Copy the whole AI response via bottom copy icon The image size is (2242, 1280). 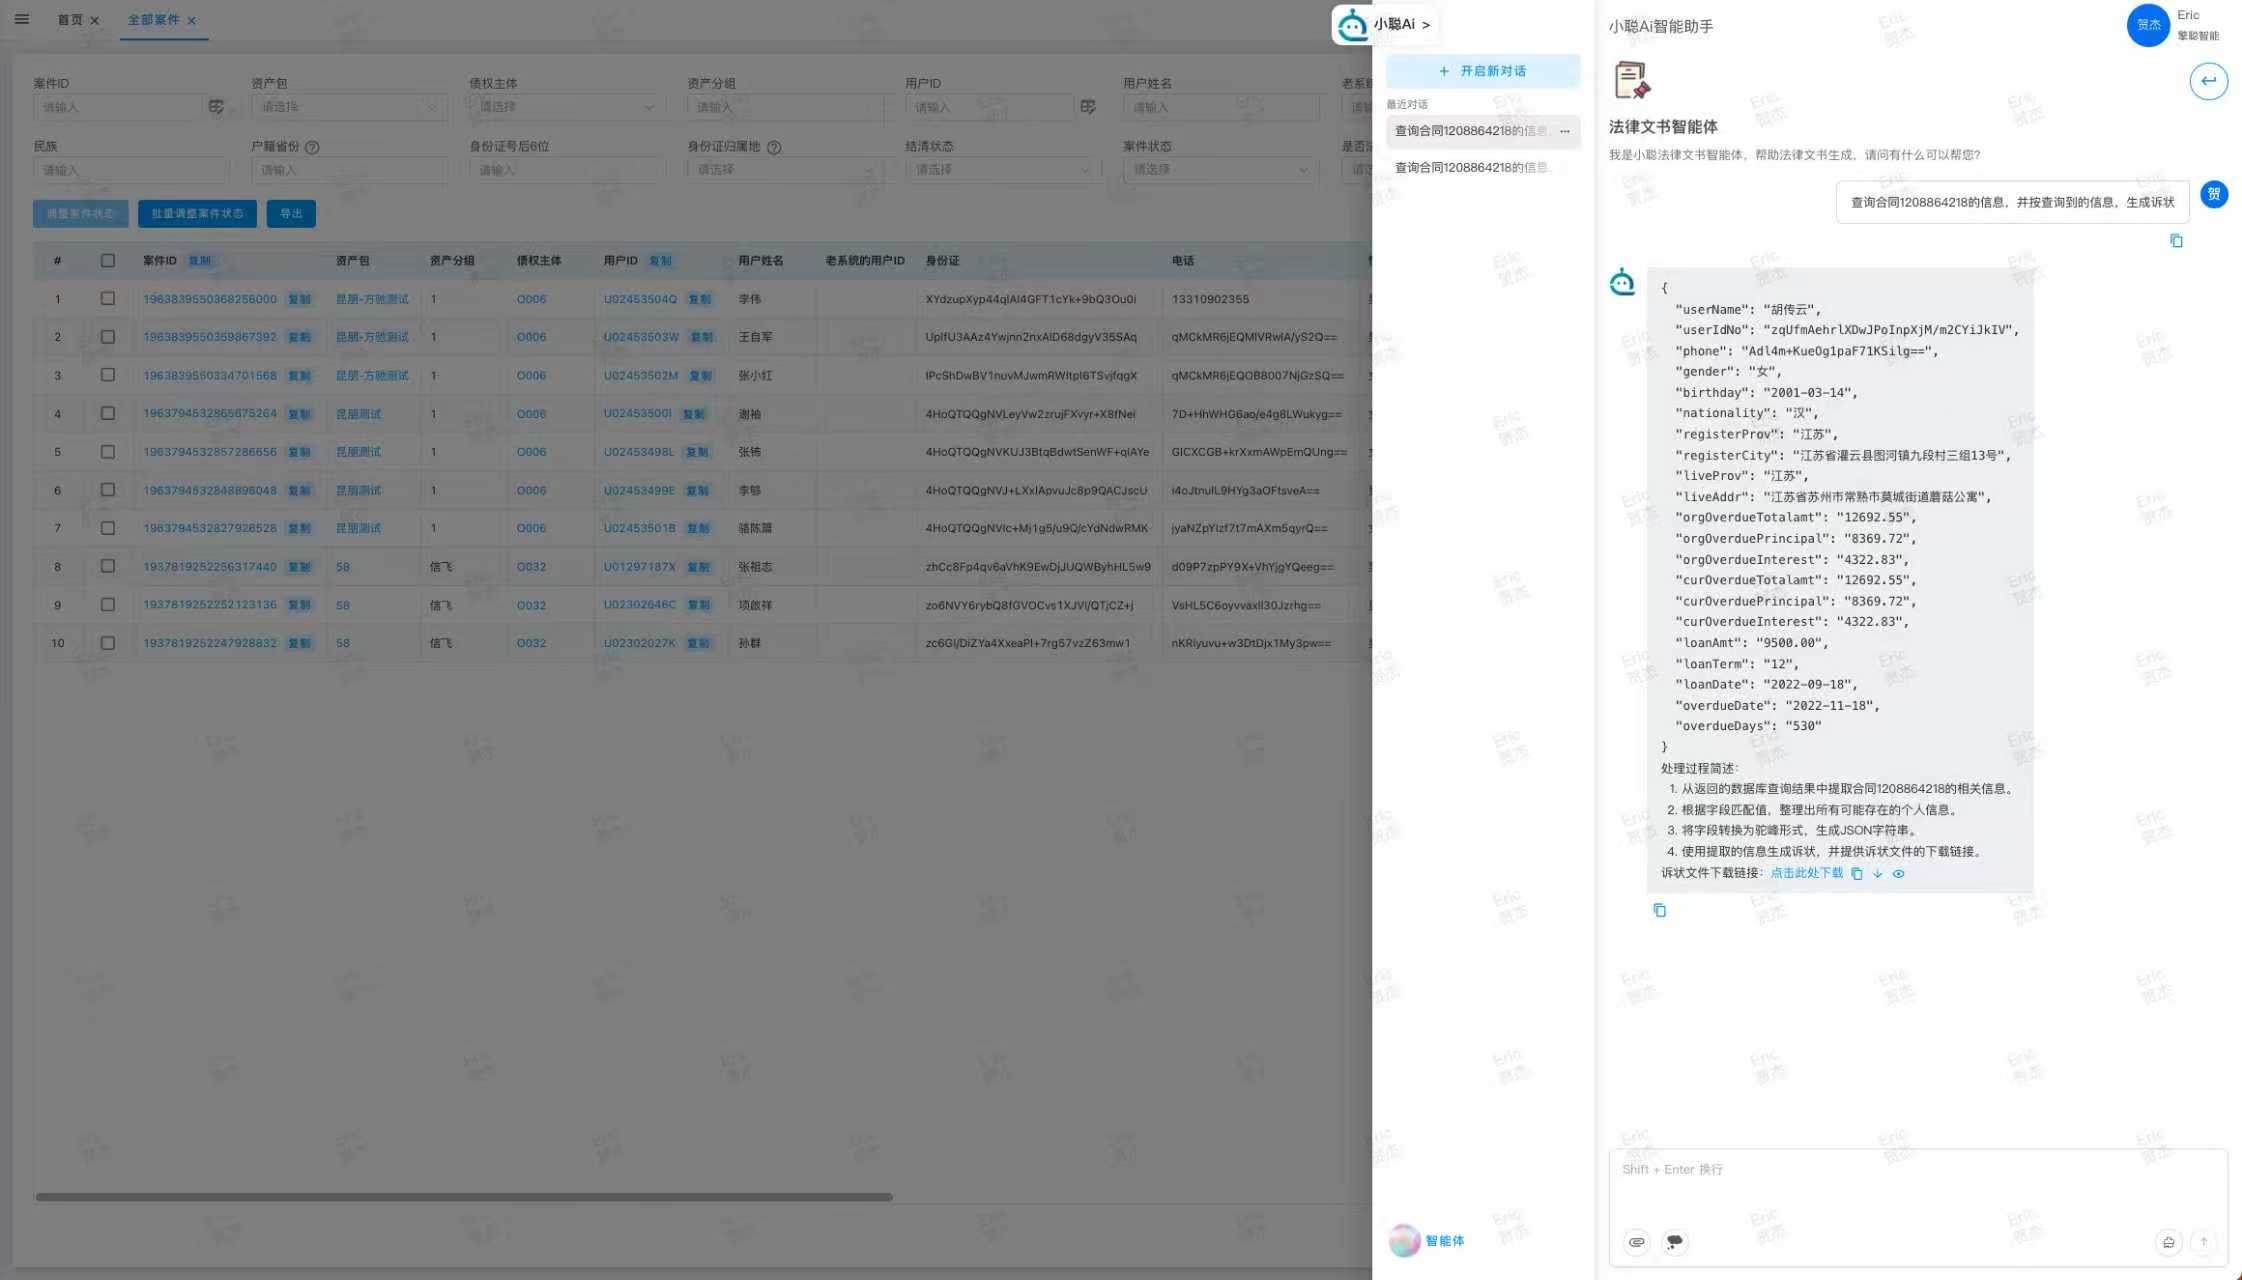[1660, 911]
